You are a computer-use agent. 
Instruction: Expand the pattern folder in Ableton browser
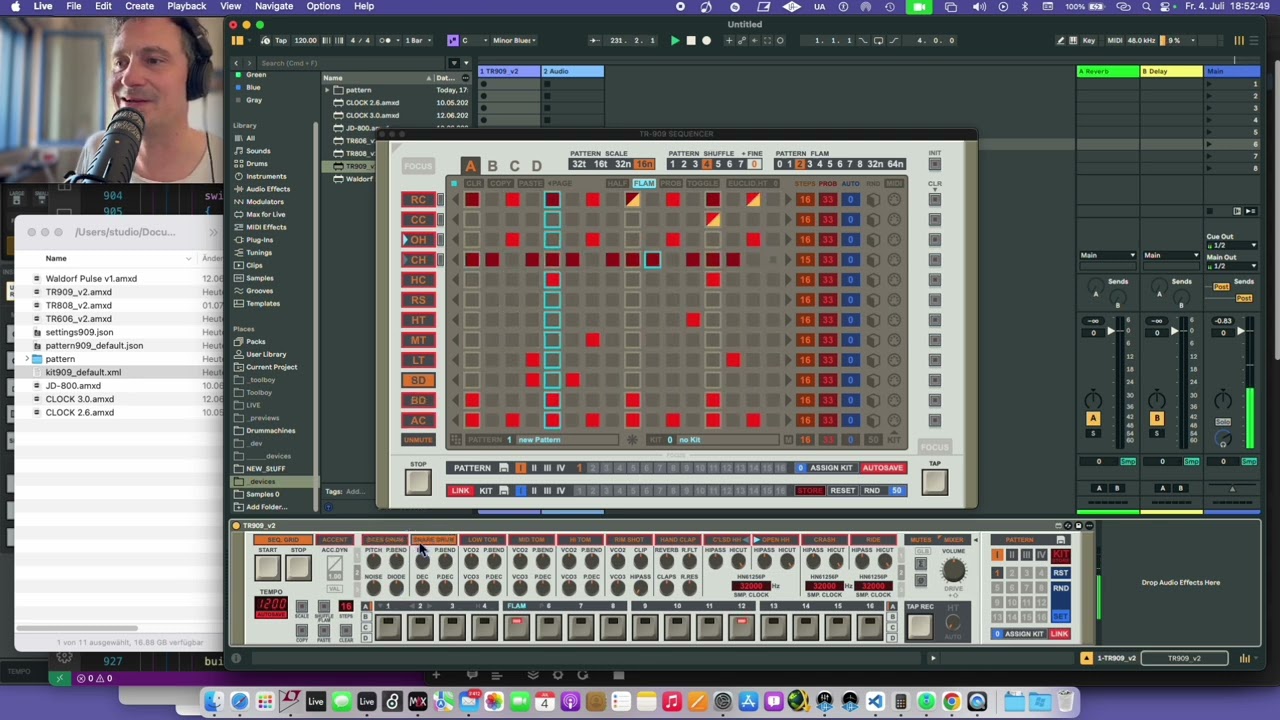[x=327, y=90]
